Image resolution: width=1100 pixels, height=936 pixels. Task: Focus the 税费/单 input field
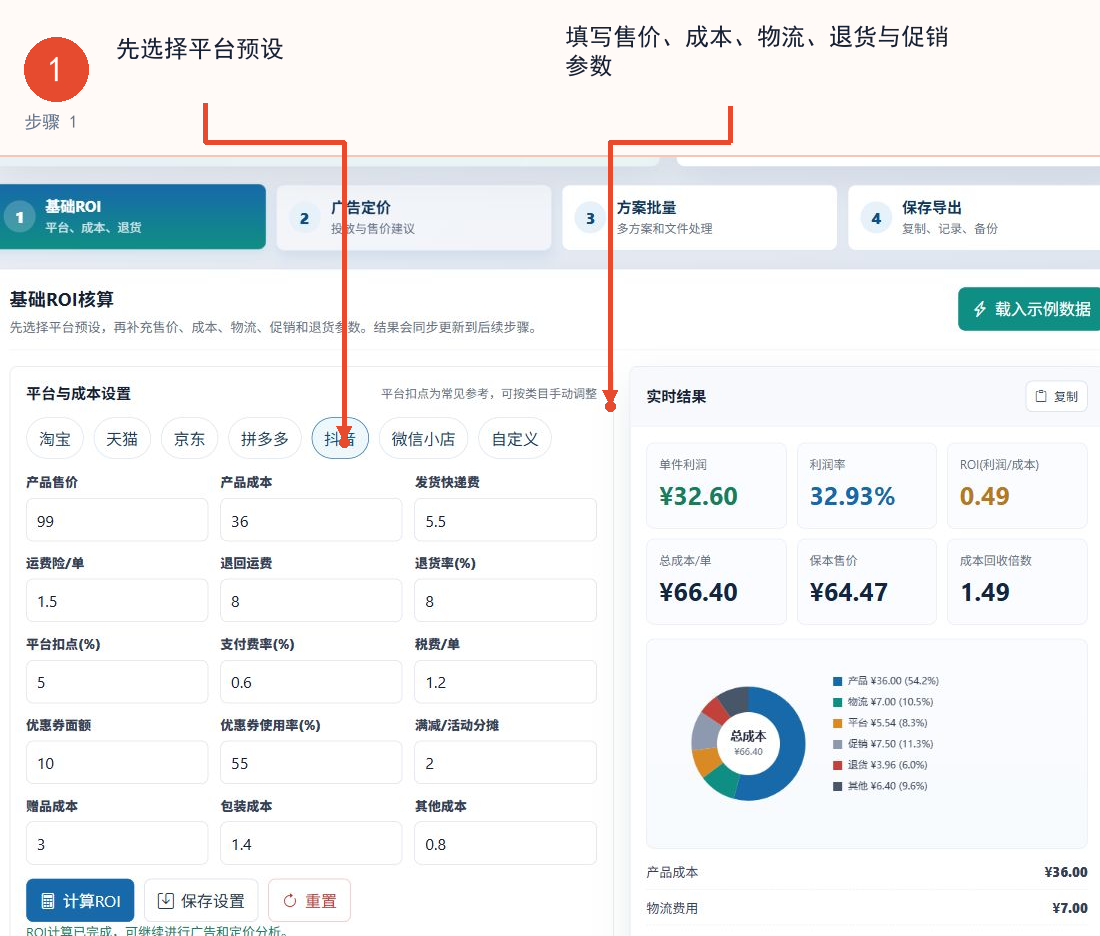pos(506,682)
